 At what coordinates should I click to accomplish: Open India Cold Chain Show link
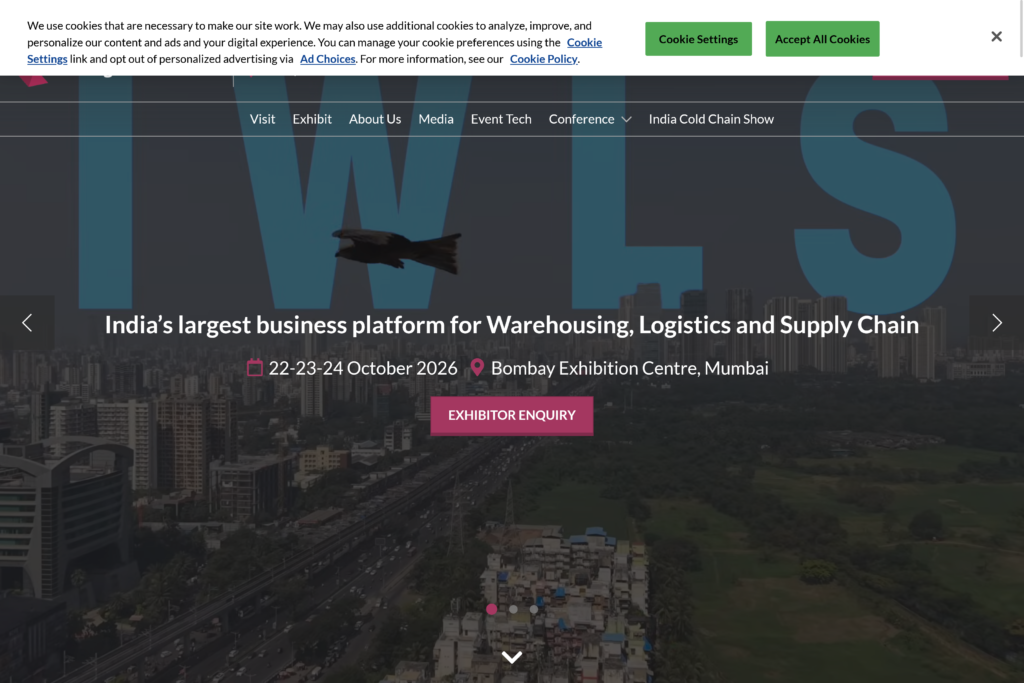711,119
